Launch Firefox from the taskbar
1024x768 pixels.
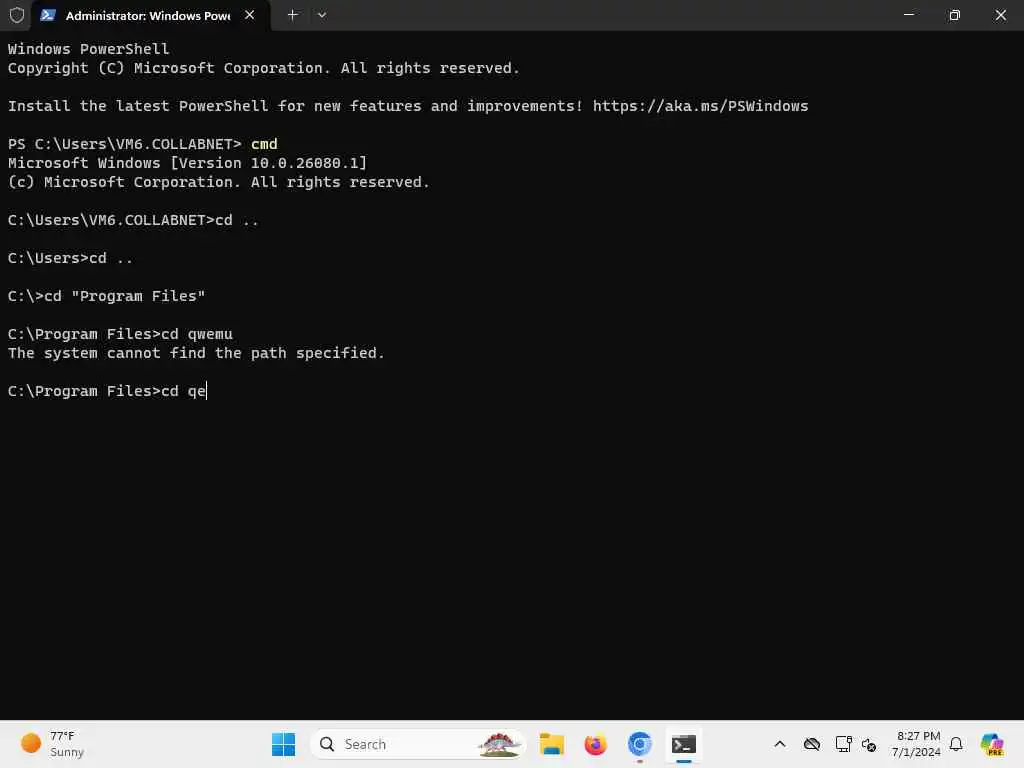pos(596,744)
